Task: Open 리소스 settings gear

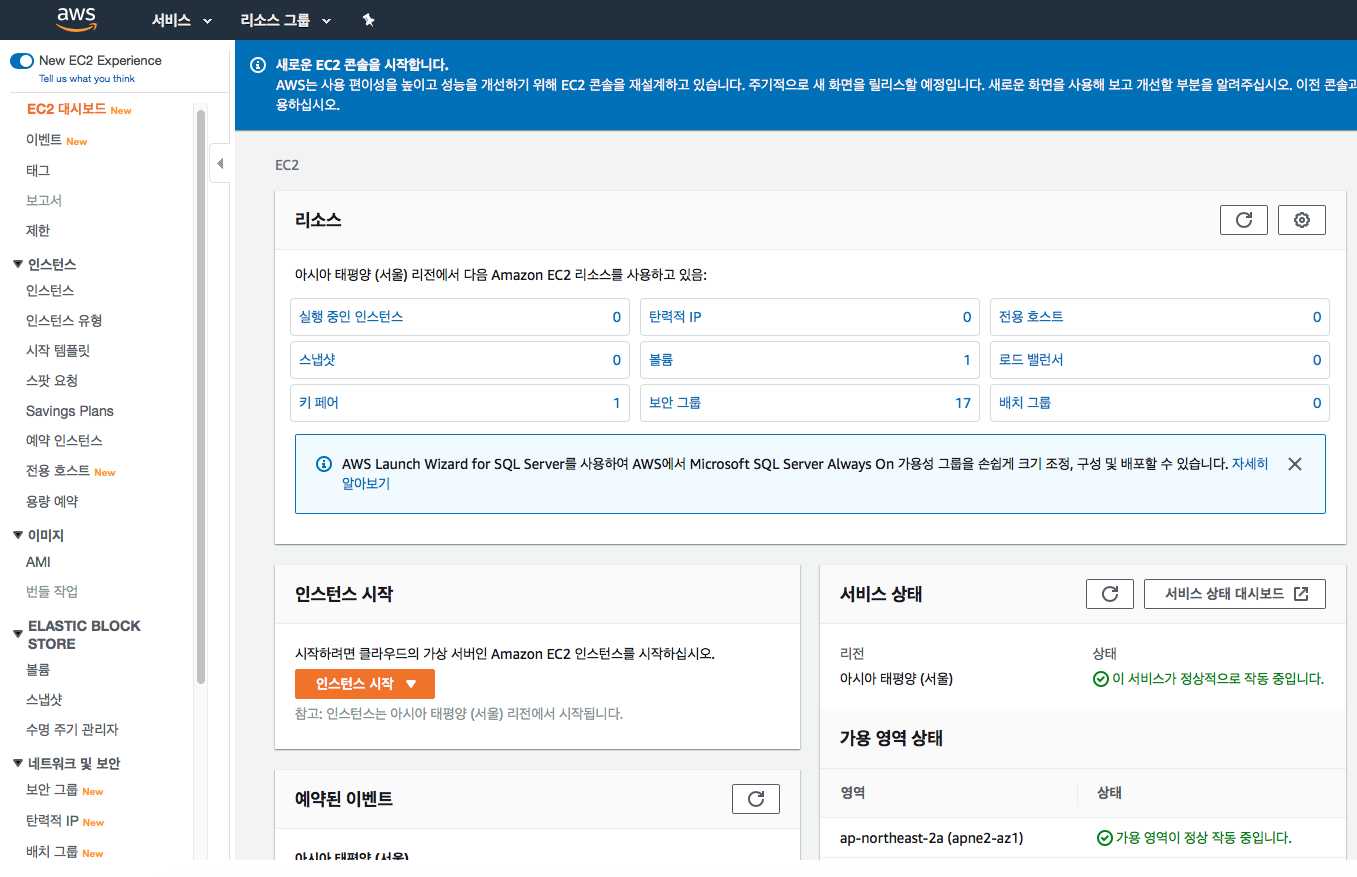Action: 1302,220
